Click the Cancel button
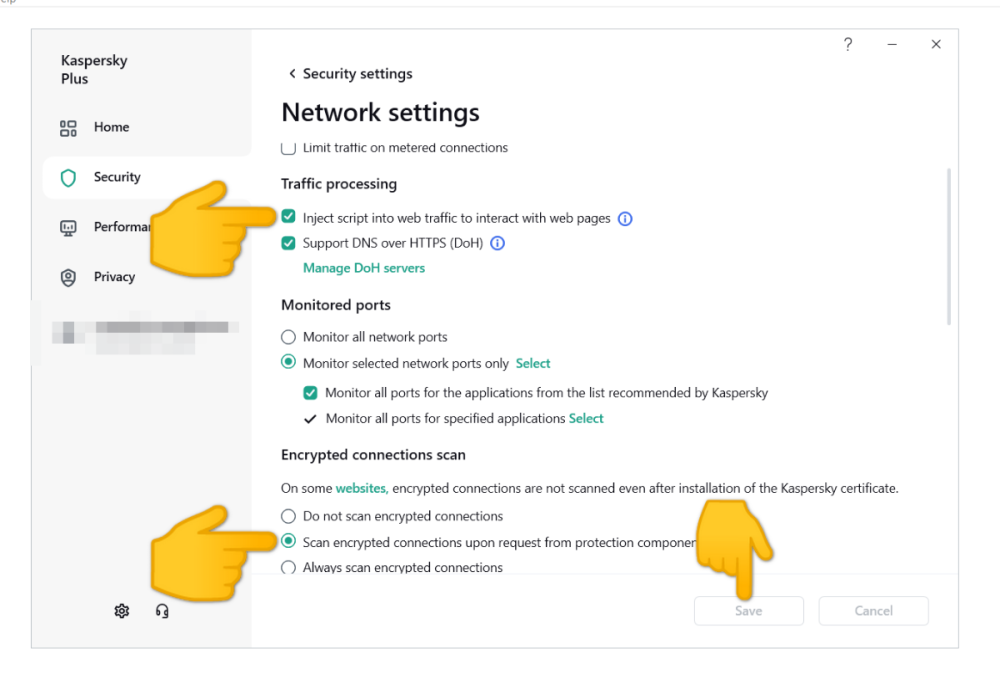1000x688 pixels. (x=873, y=611)
